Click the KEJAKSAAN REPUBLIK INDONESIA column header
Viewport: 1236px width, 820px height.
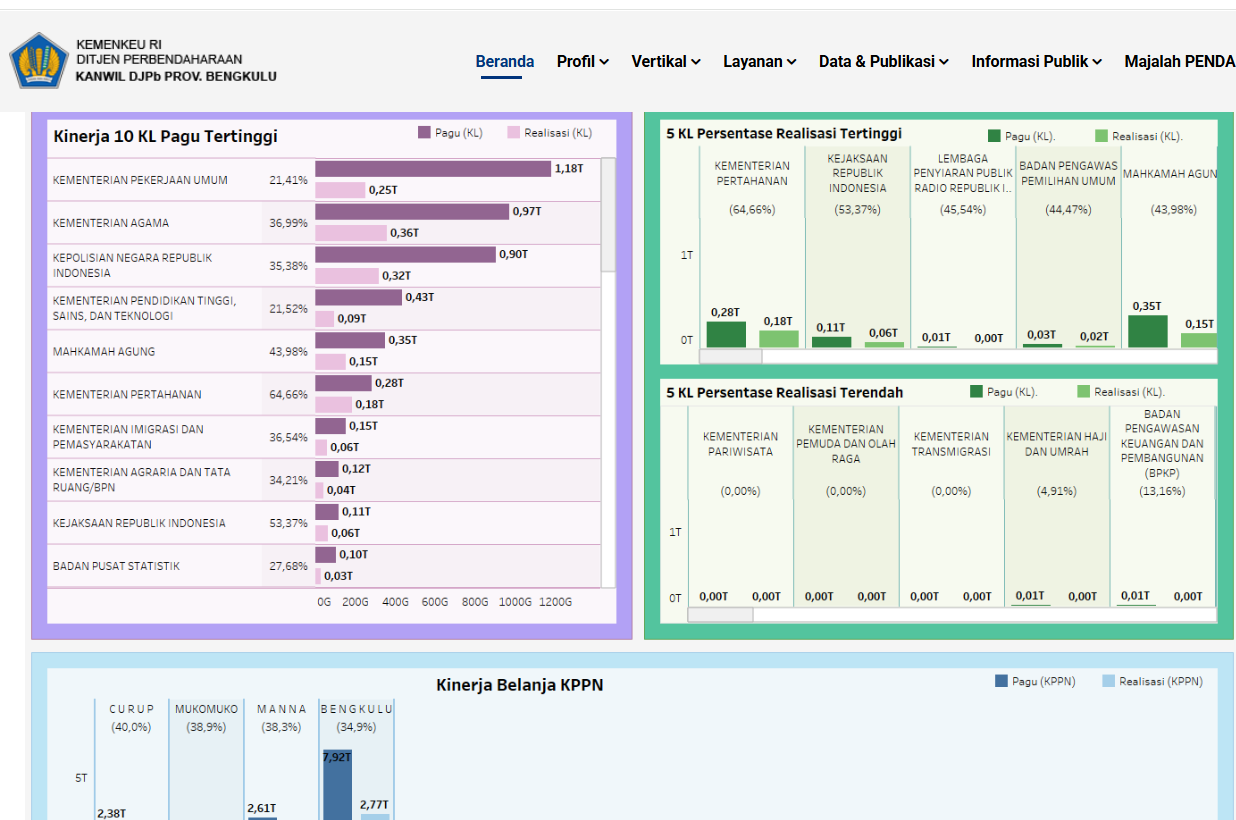857,173
